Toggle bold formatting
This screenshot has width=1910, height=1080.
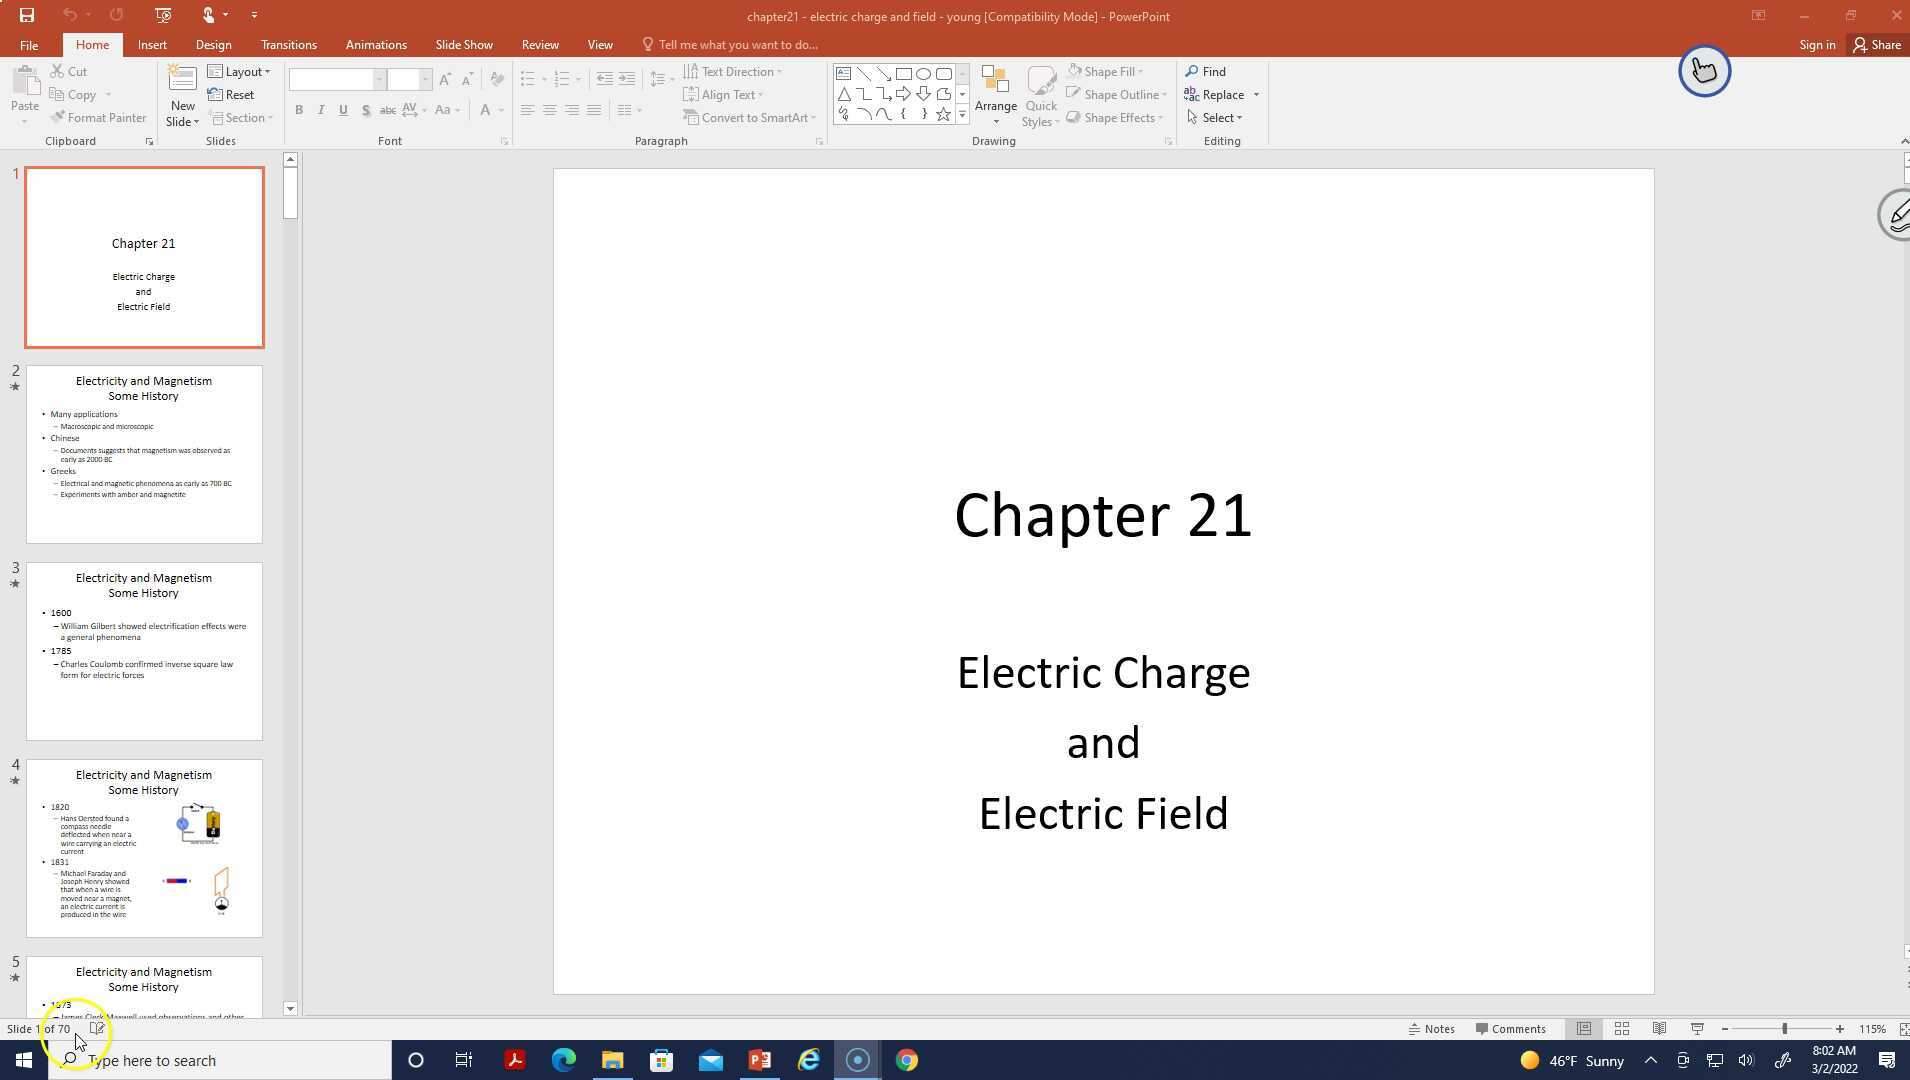[x=298, y=110]
